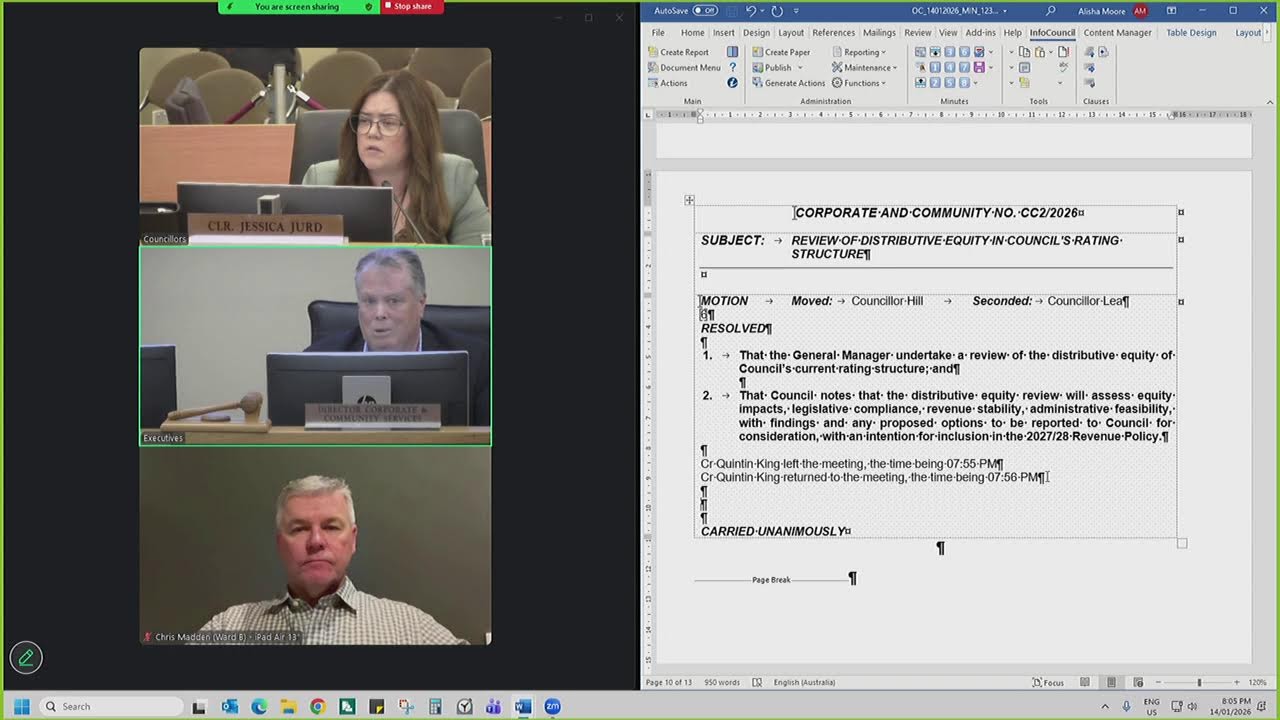The height and width of the screenshot is (720, 1280).
Task: Click the Zoom Stop share button
Action: click(x=412, y=6)
